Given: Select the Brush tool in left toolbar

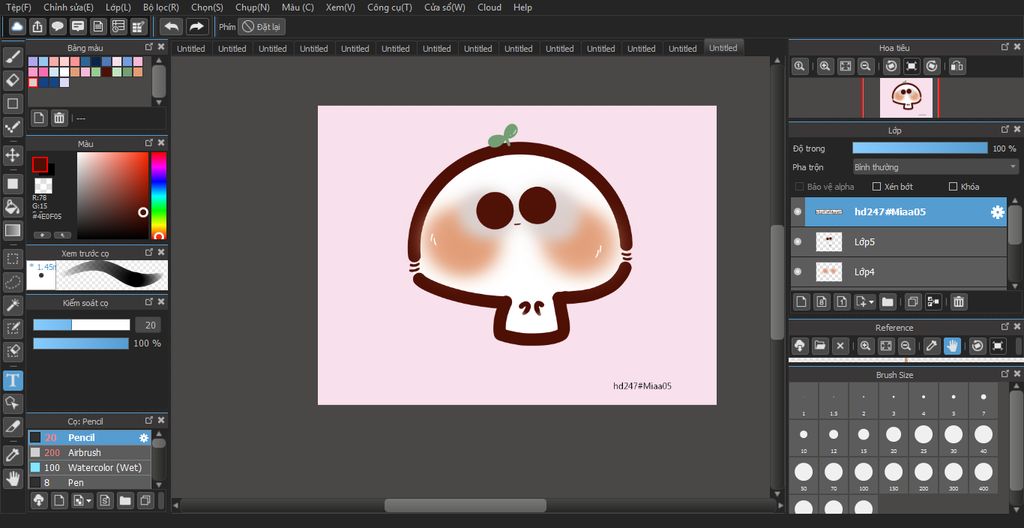Looking at the screenshot, I should 12,58.
